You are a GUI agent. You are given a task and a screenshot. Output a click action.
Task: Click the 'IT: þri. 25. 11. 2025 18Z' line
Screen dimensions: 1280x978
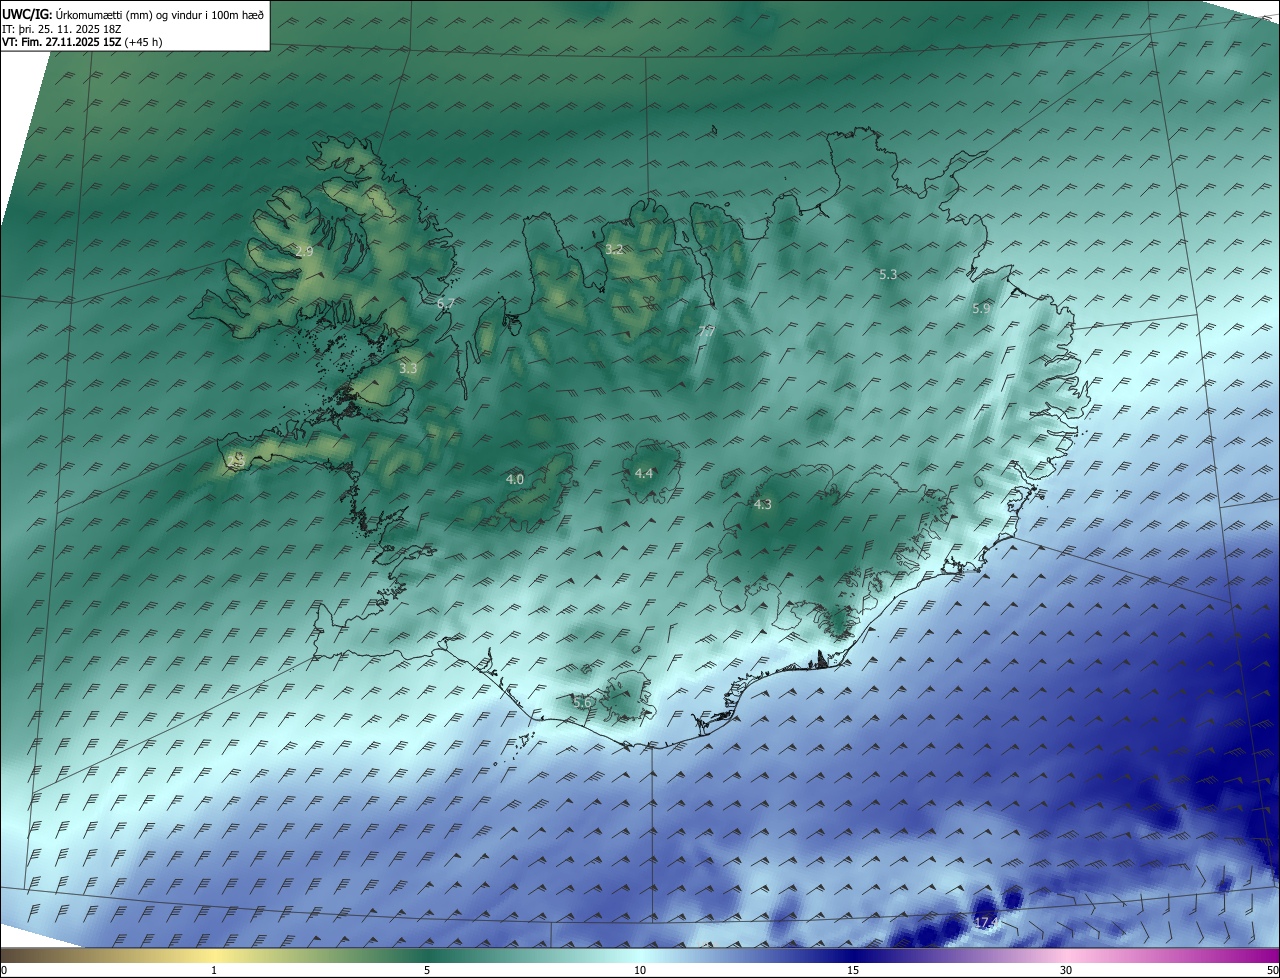coord(61,29)
